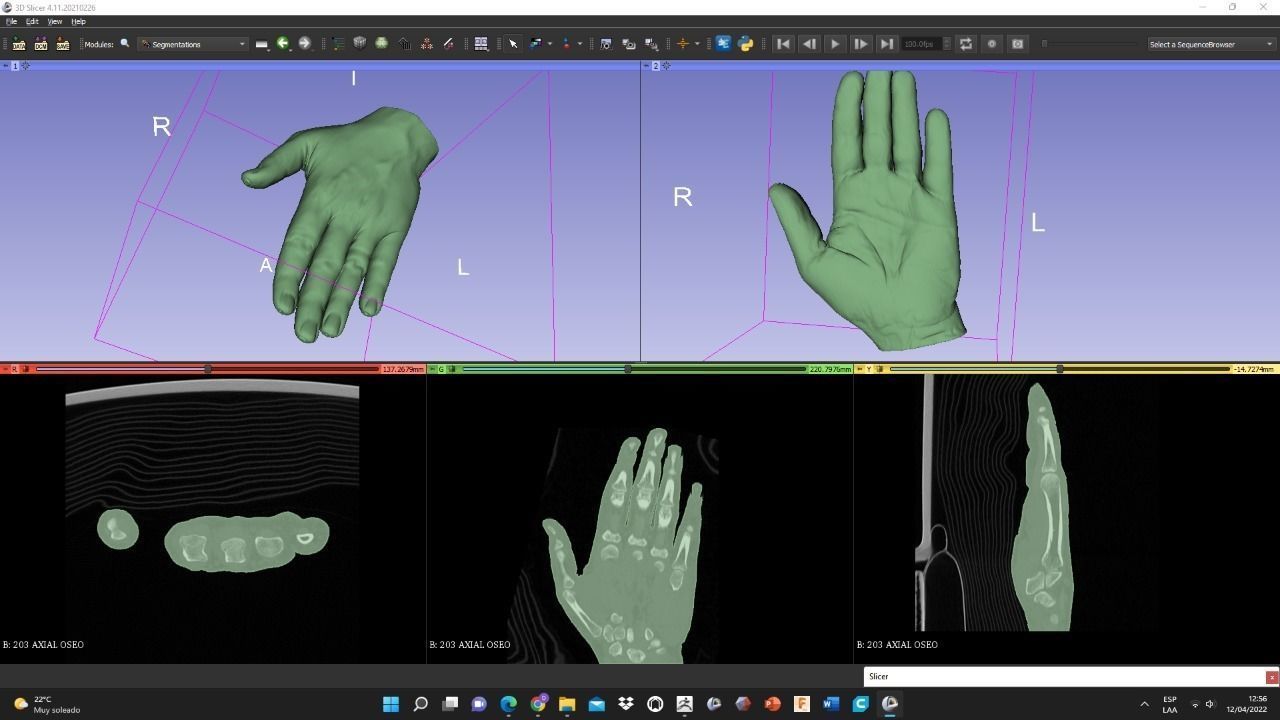Open the View menu
The image size is (1280, 720).
coord(54,21)
